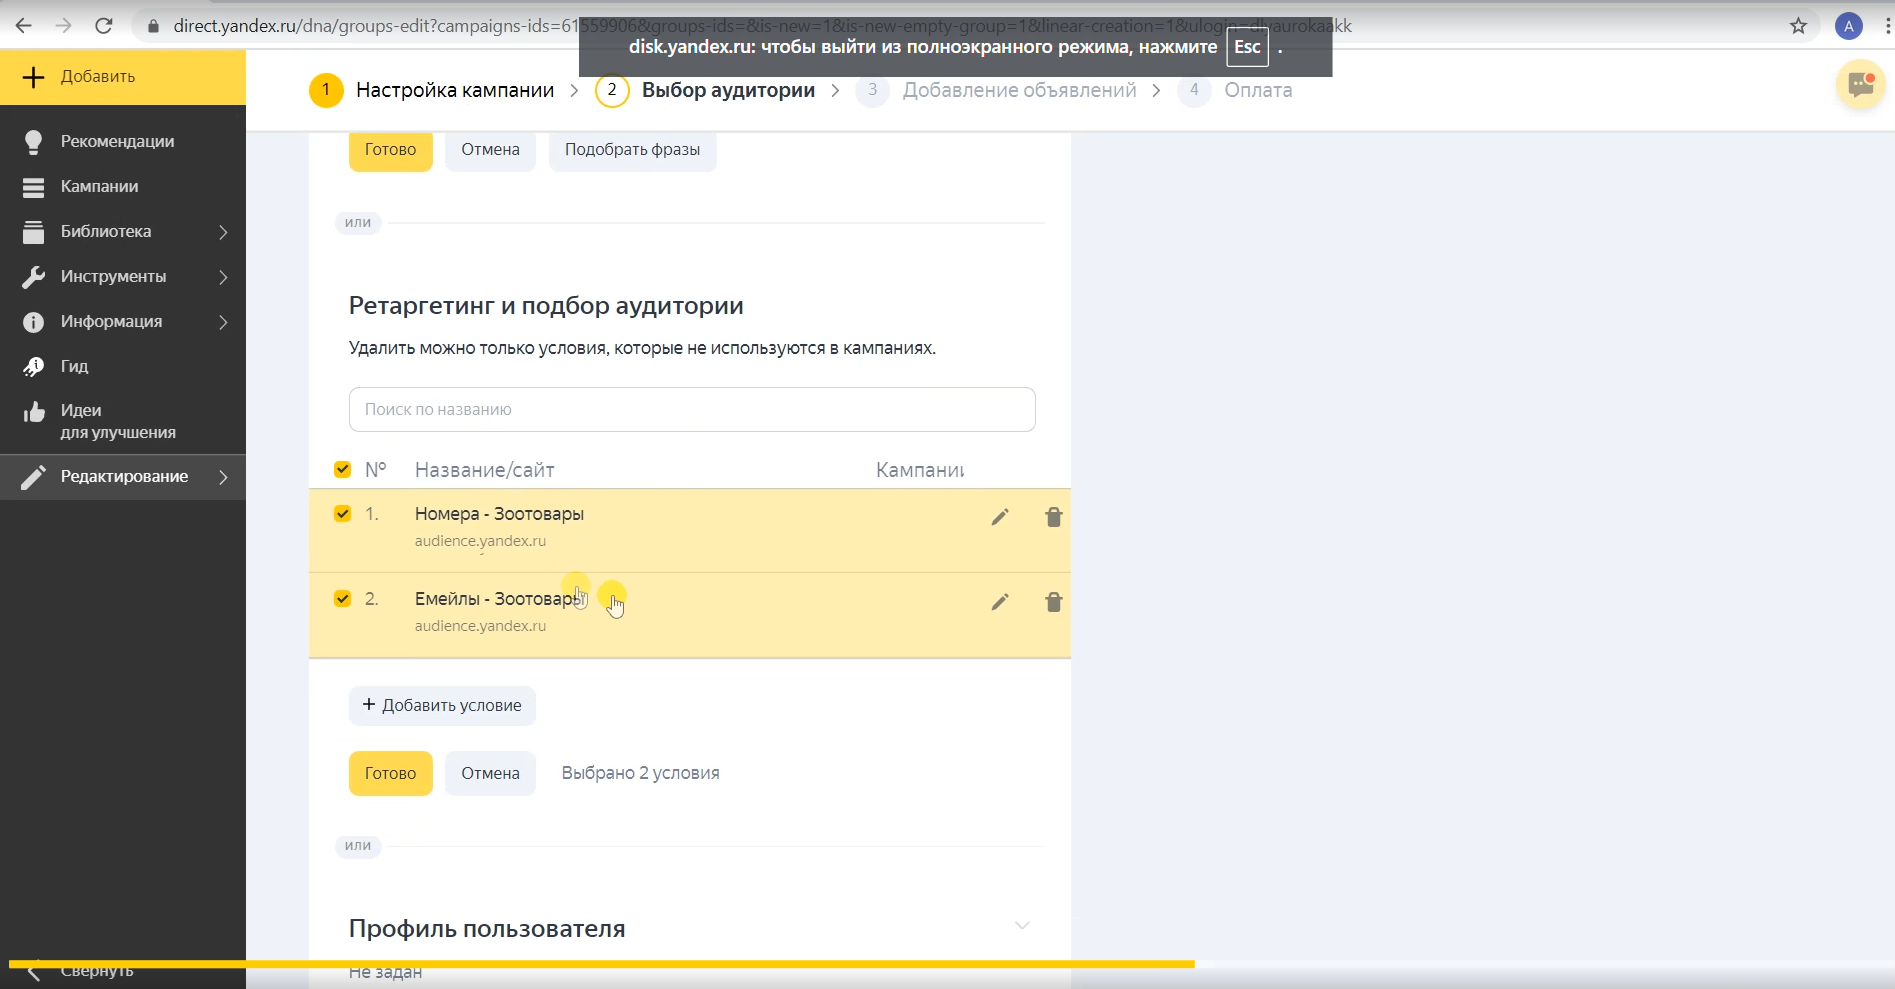
Task: Click the yellow video progress bar
Action: 602,964
